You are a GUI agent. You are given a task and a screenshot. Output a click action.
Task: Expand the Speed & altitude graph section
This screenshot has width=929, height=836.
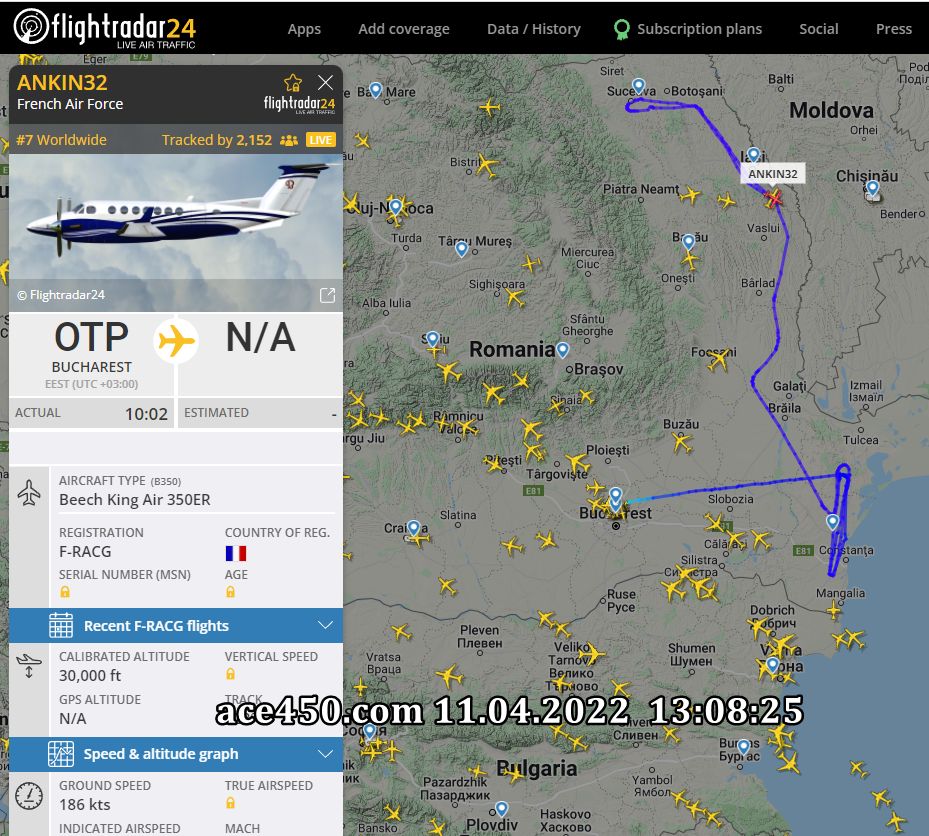[176, 754]
